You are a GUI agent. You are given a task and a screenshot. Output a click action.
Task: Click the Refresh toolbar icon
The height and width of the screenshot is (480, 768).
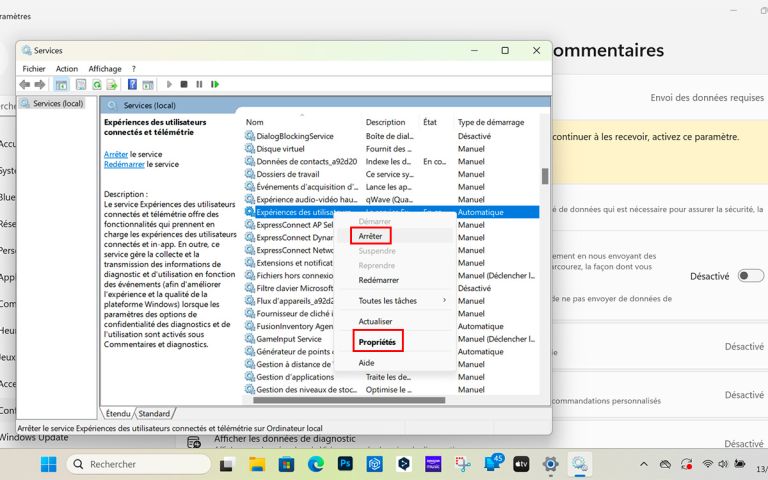[x=98, y=85]
